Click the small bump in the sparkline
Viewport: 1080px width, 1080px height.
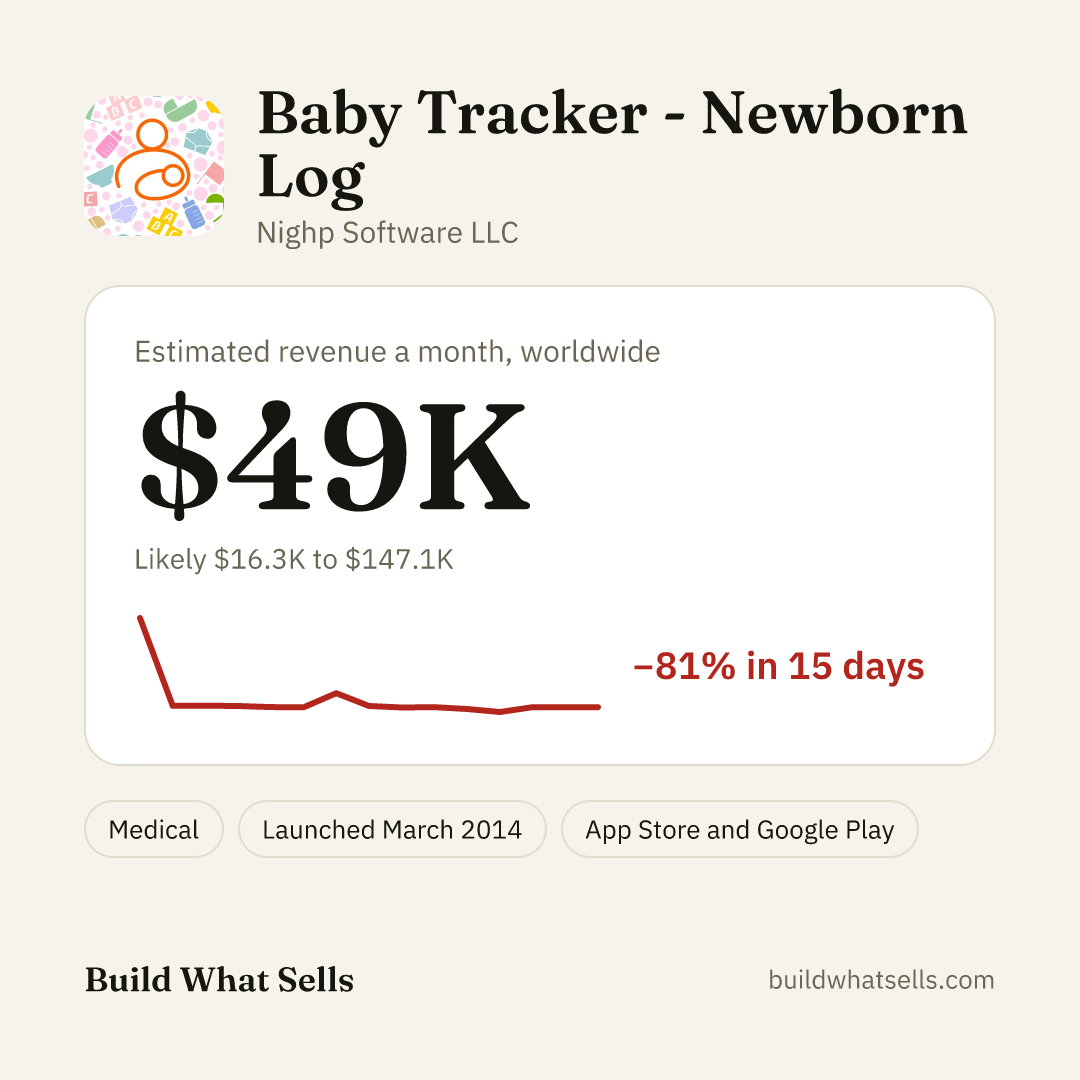coord(336,693)
